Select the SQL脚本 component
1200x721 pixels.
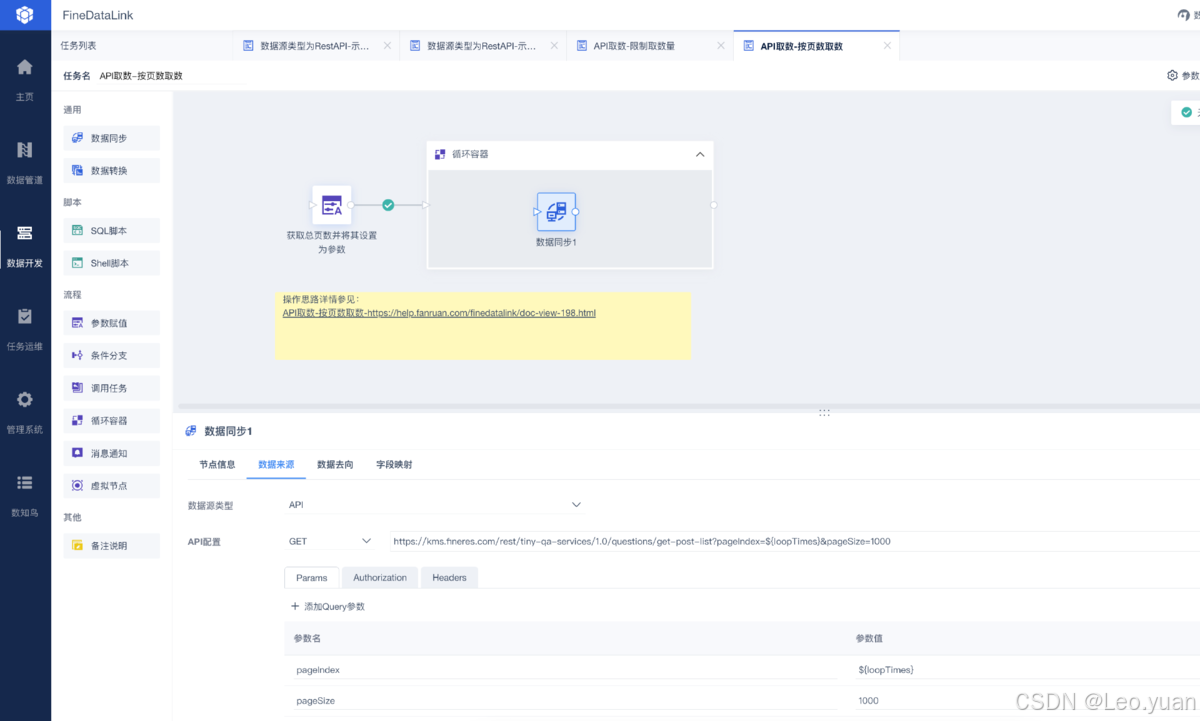click(111, 231)
